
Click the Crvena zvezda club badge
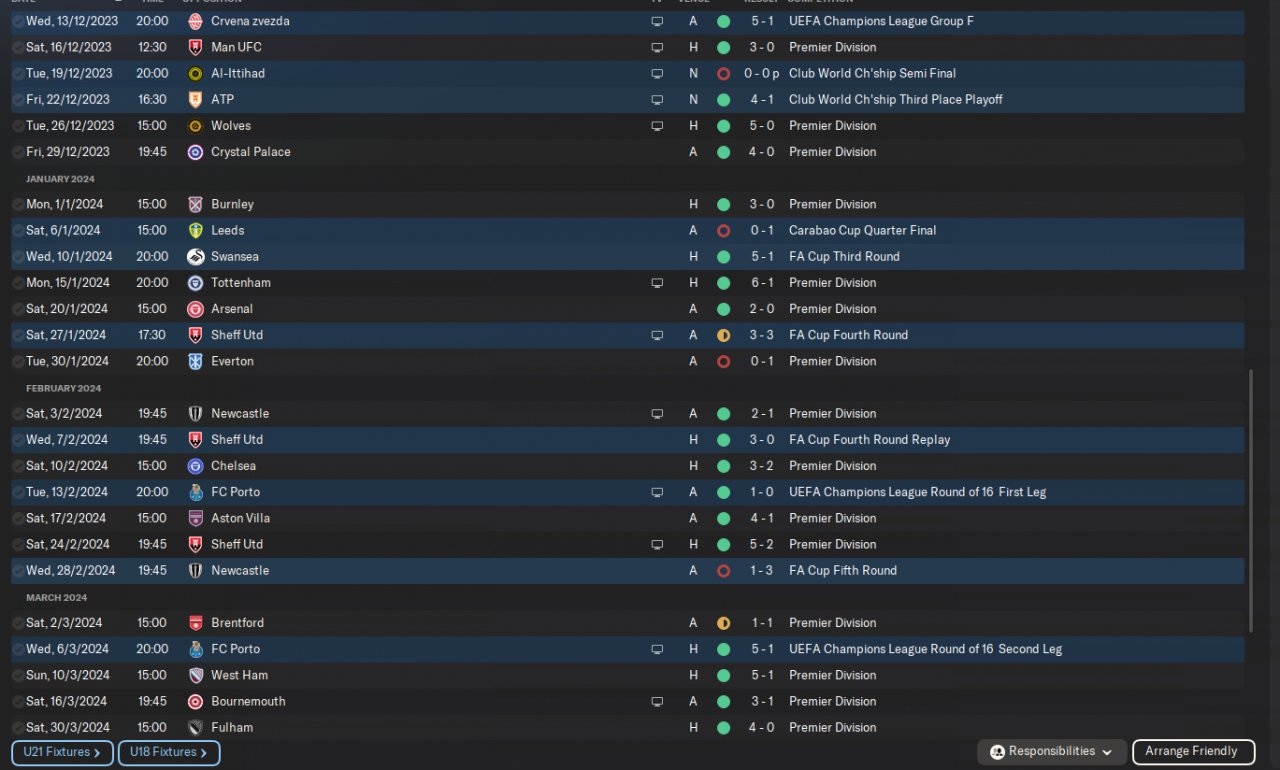point(195,21)
